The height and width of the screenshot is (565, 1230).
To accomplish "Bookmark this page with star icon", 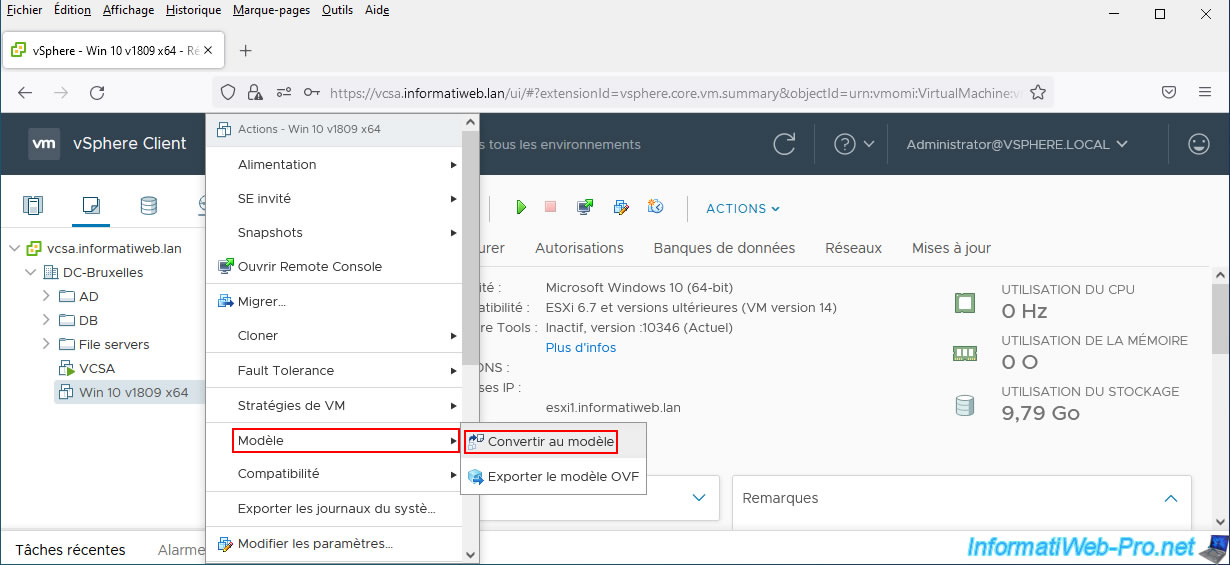I will (x=1038, y=92).
